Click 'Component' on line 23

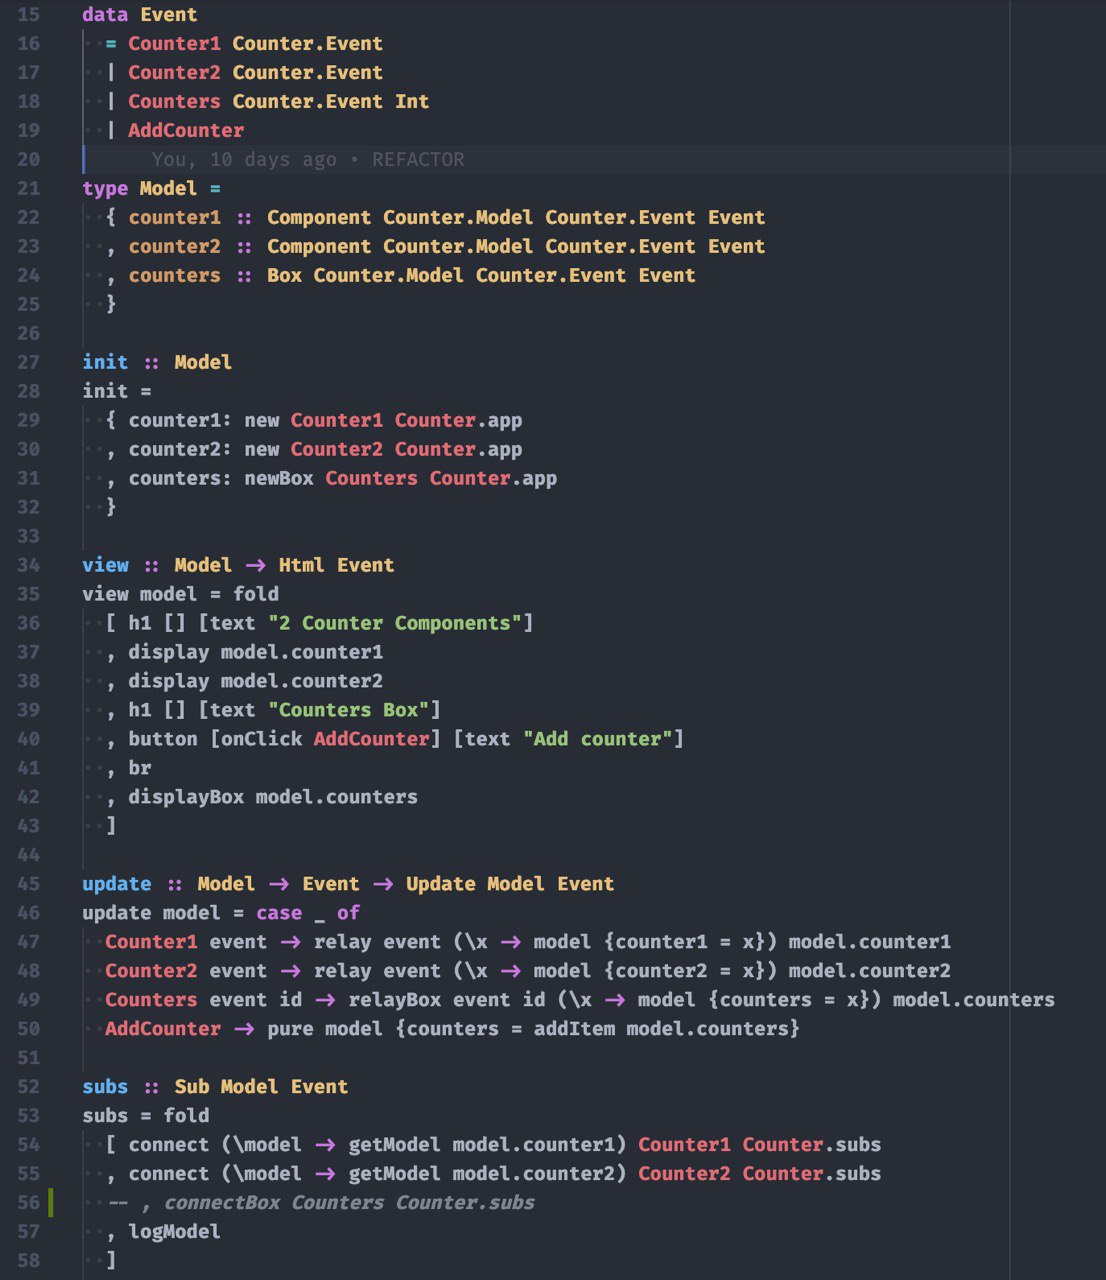[319, 247]
